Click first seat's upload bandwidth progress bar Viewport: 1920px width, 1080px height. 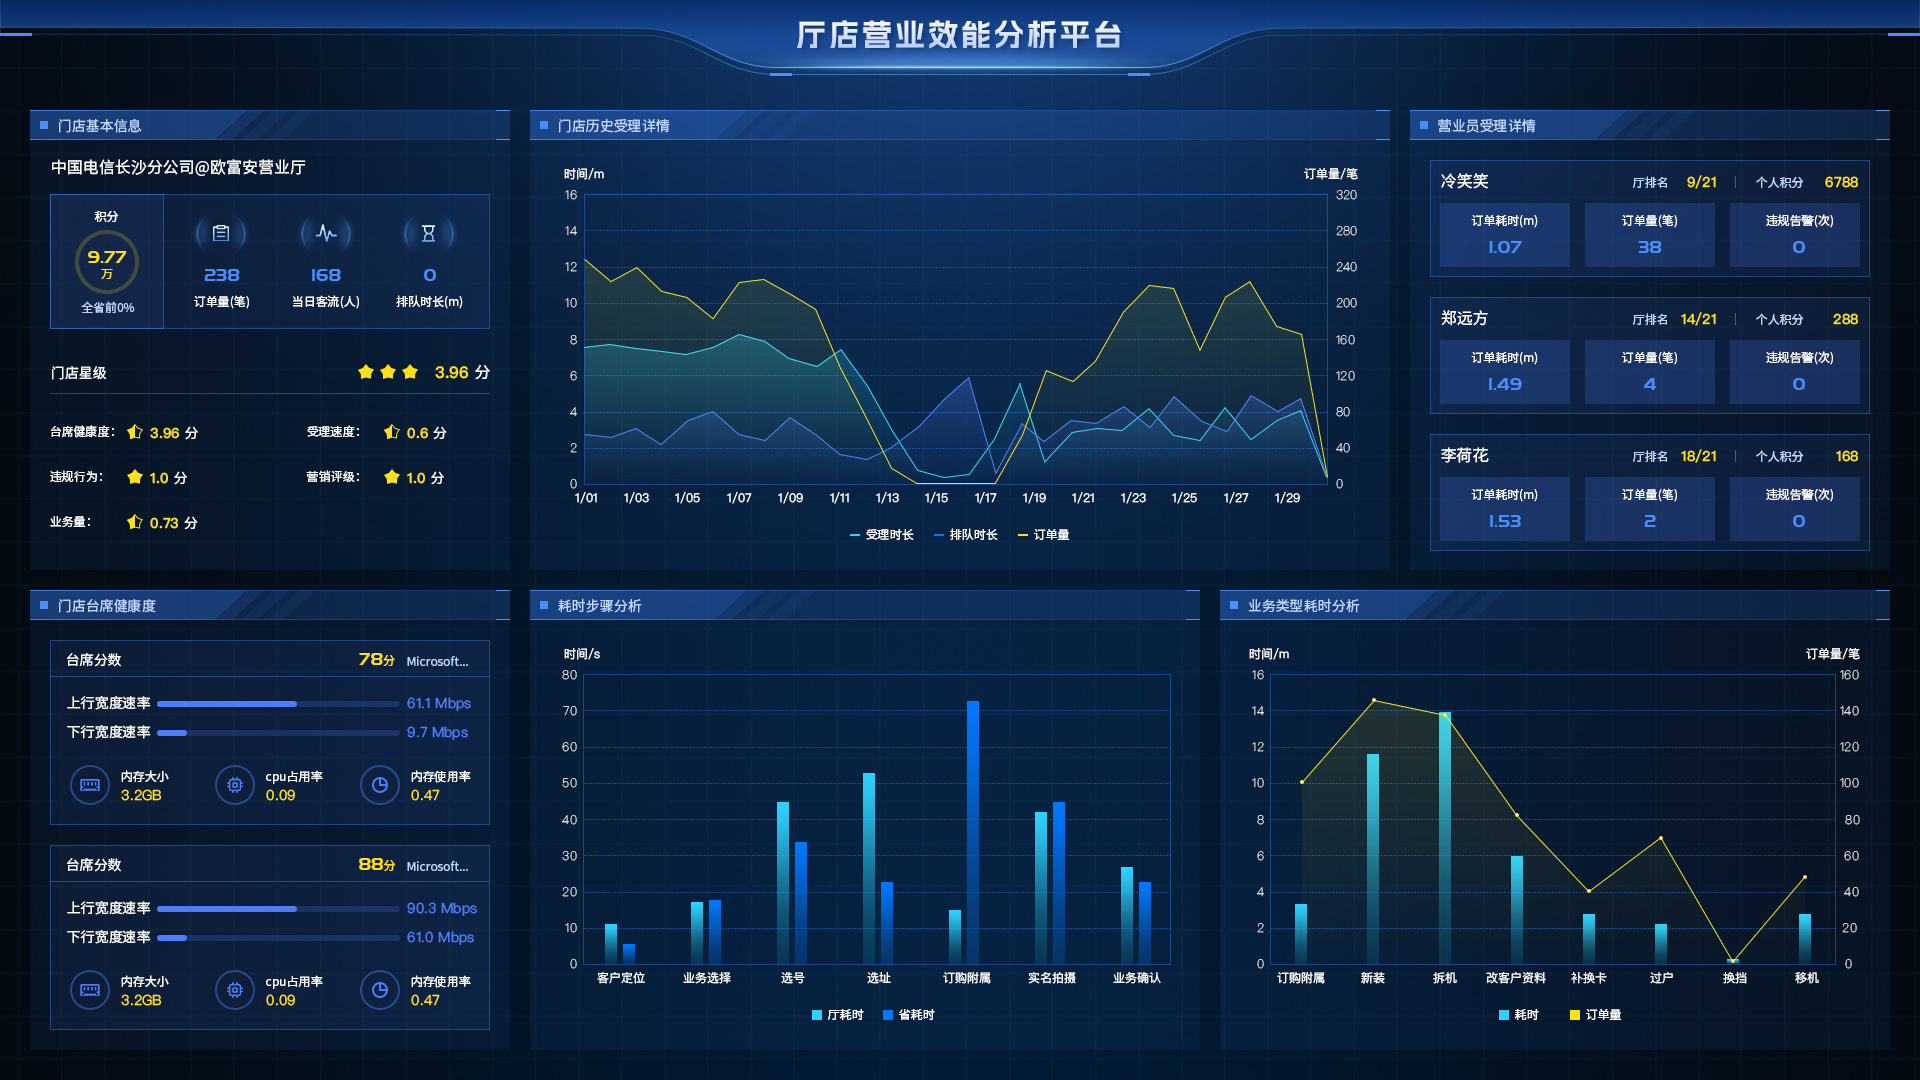(278, 704)
